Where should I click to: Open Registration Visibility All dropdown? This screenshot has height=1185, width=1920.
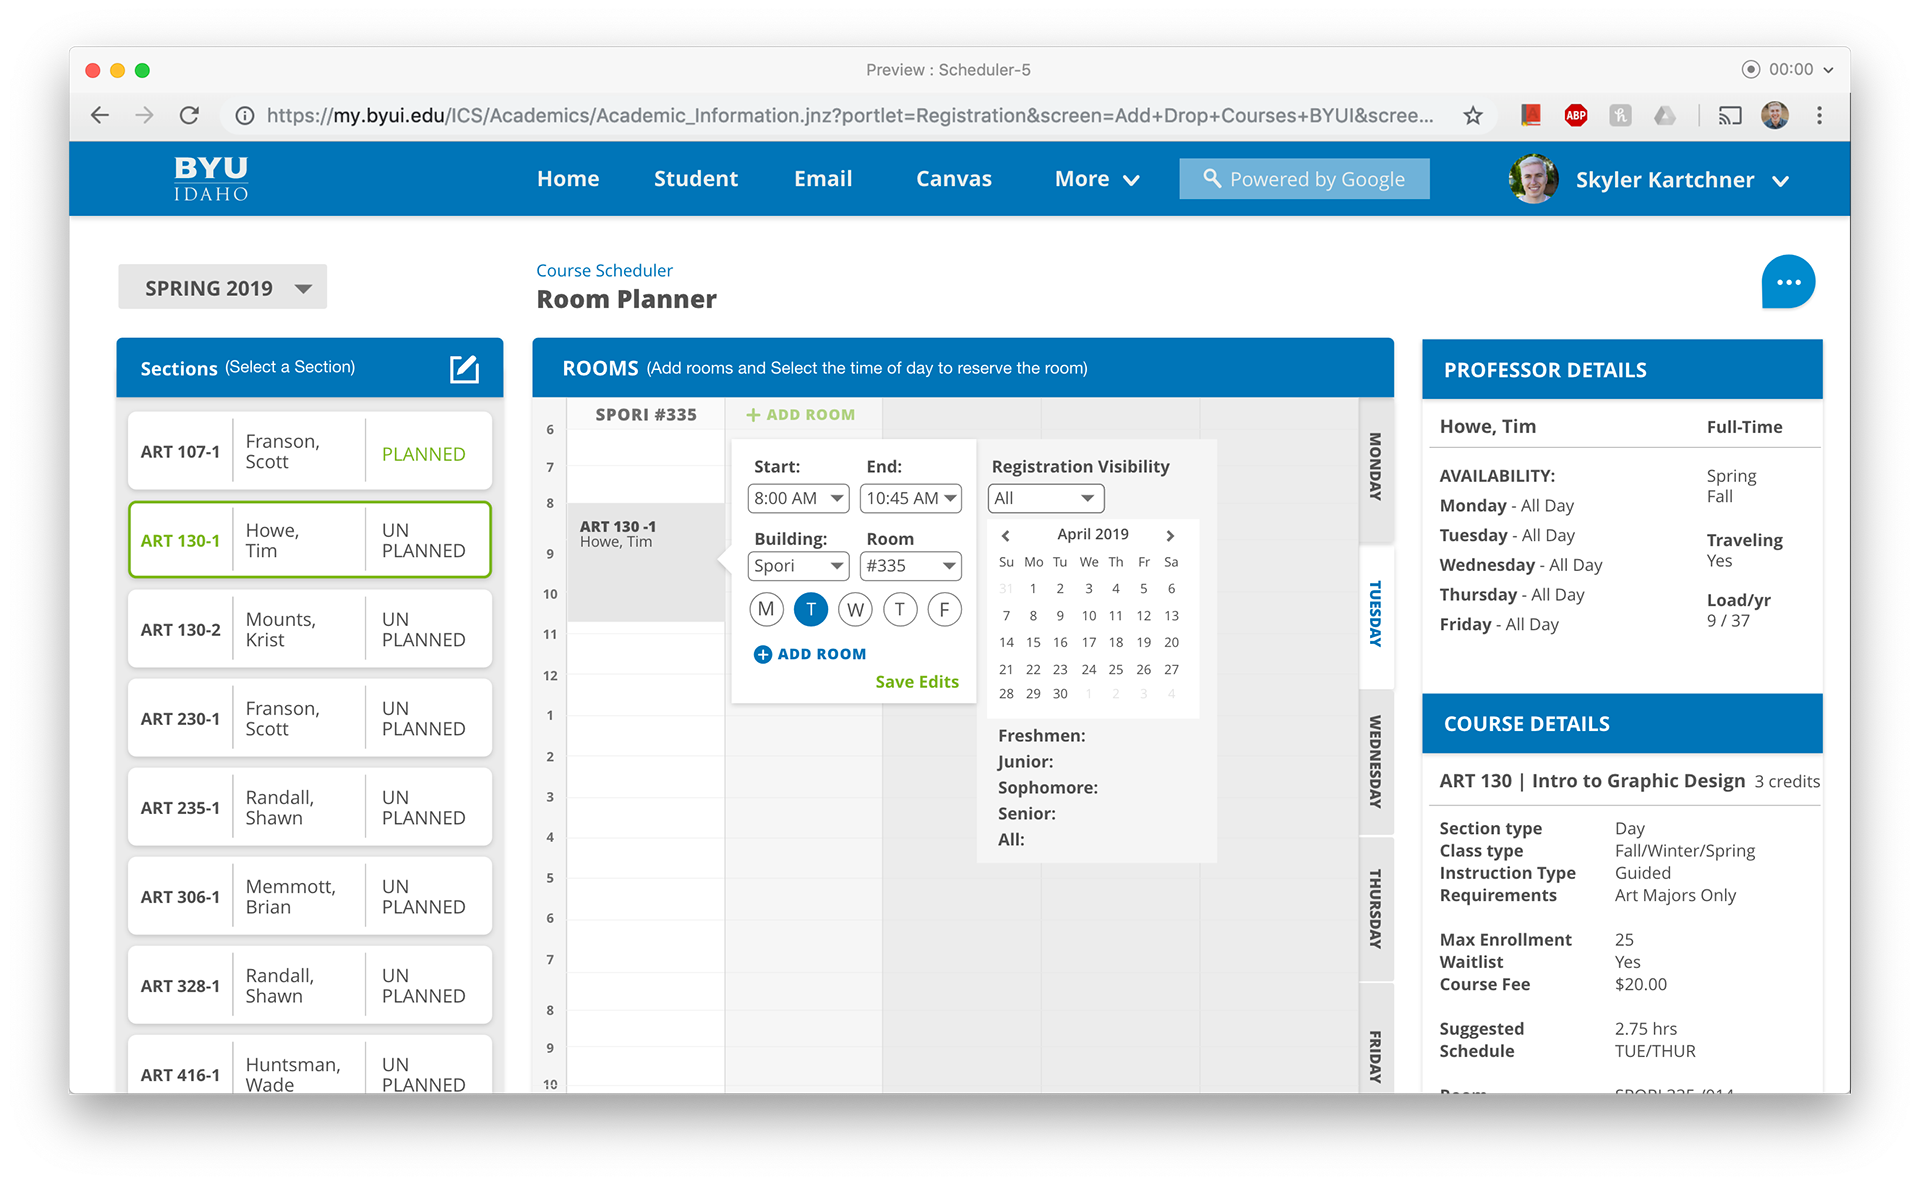(x=1046, y=498)
